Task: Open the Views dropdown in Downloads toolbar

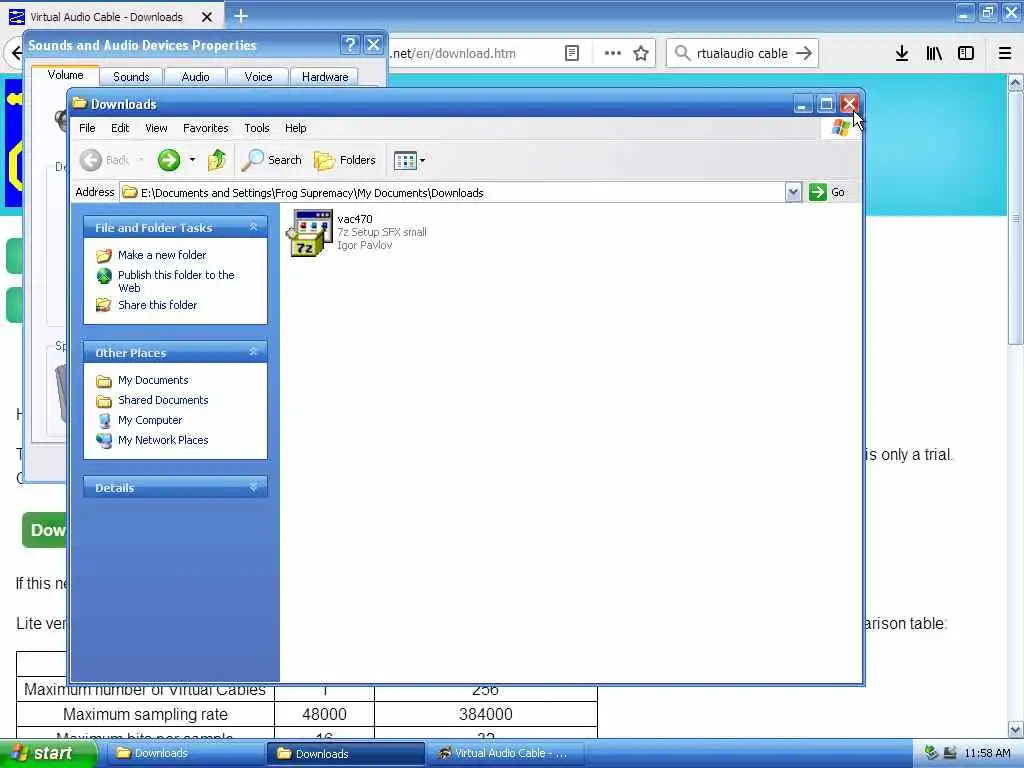Action: click(409, 160)
